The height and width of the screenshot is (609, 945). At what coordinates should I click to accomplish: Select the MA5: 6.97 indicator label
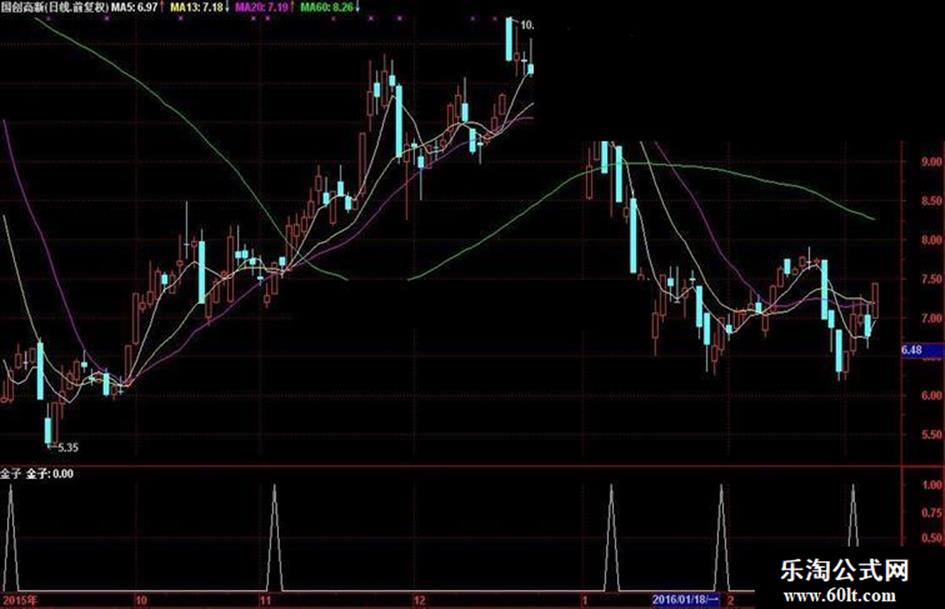[136, 7]
